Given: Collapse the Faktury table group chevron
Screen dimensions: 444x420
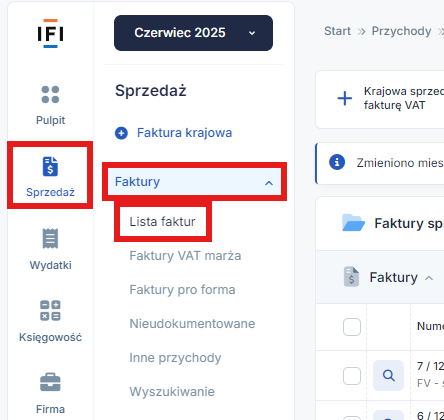Looking at the screenshot, I should [x=429, y=278].
